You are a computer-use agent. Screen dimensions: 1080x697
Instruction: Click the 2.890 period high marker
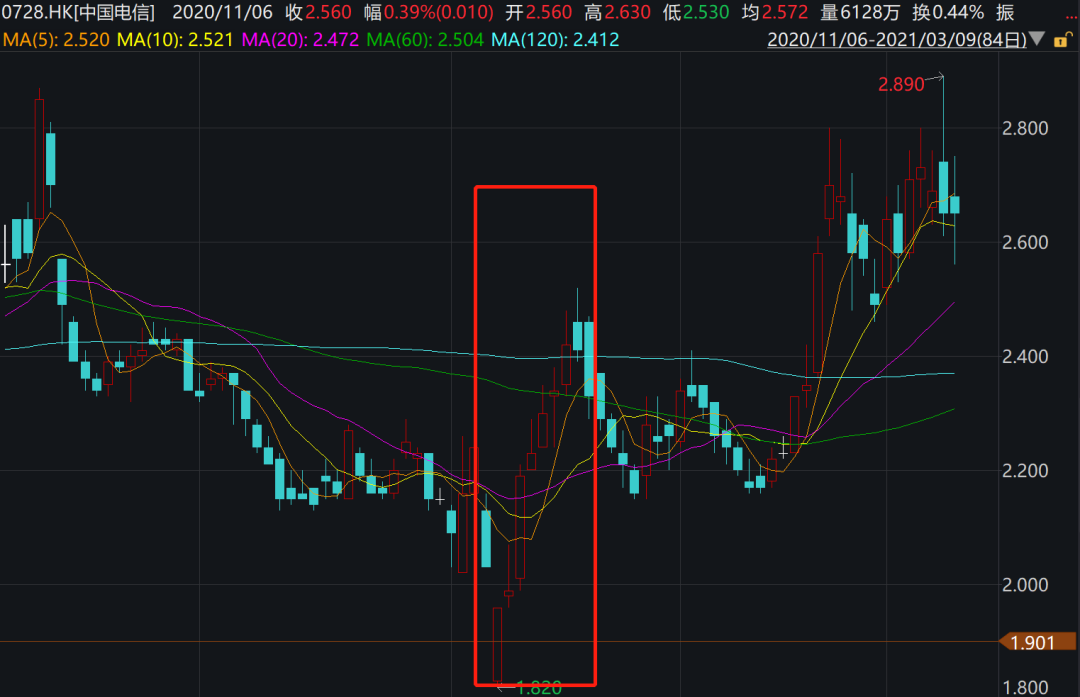coord(901,85)
